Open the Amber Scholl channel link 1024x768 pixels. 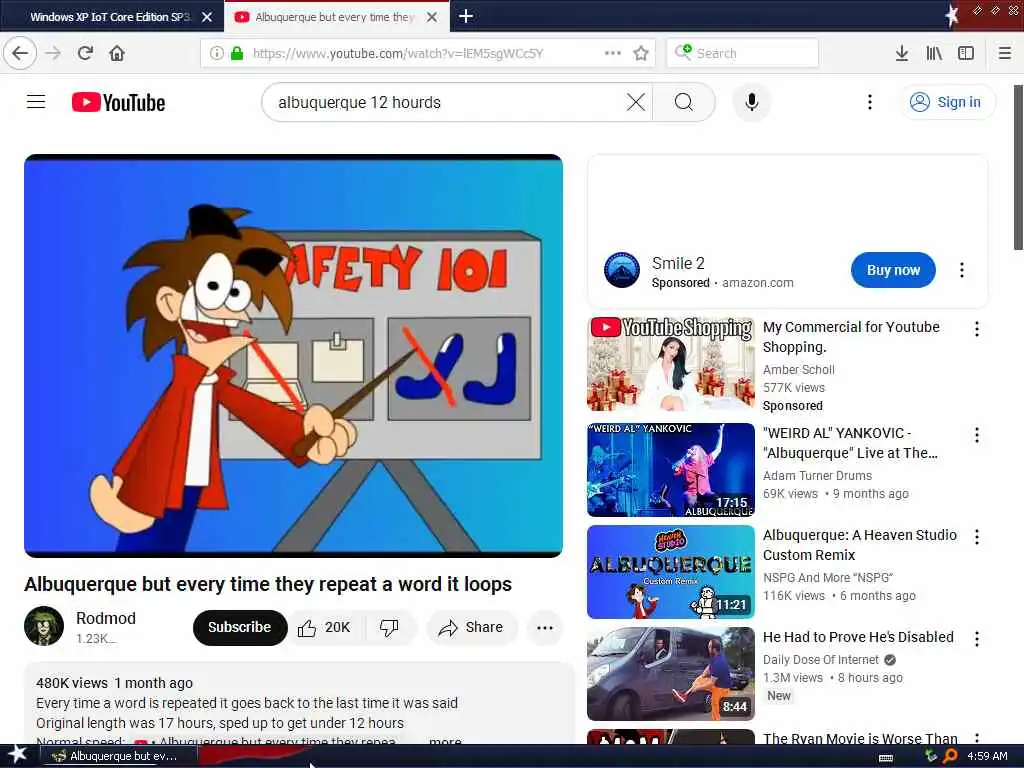(799, 370)
